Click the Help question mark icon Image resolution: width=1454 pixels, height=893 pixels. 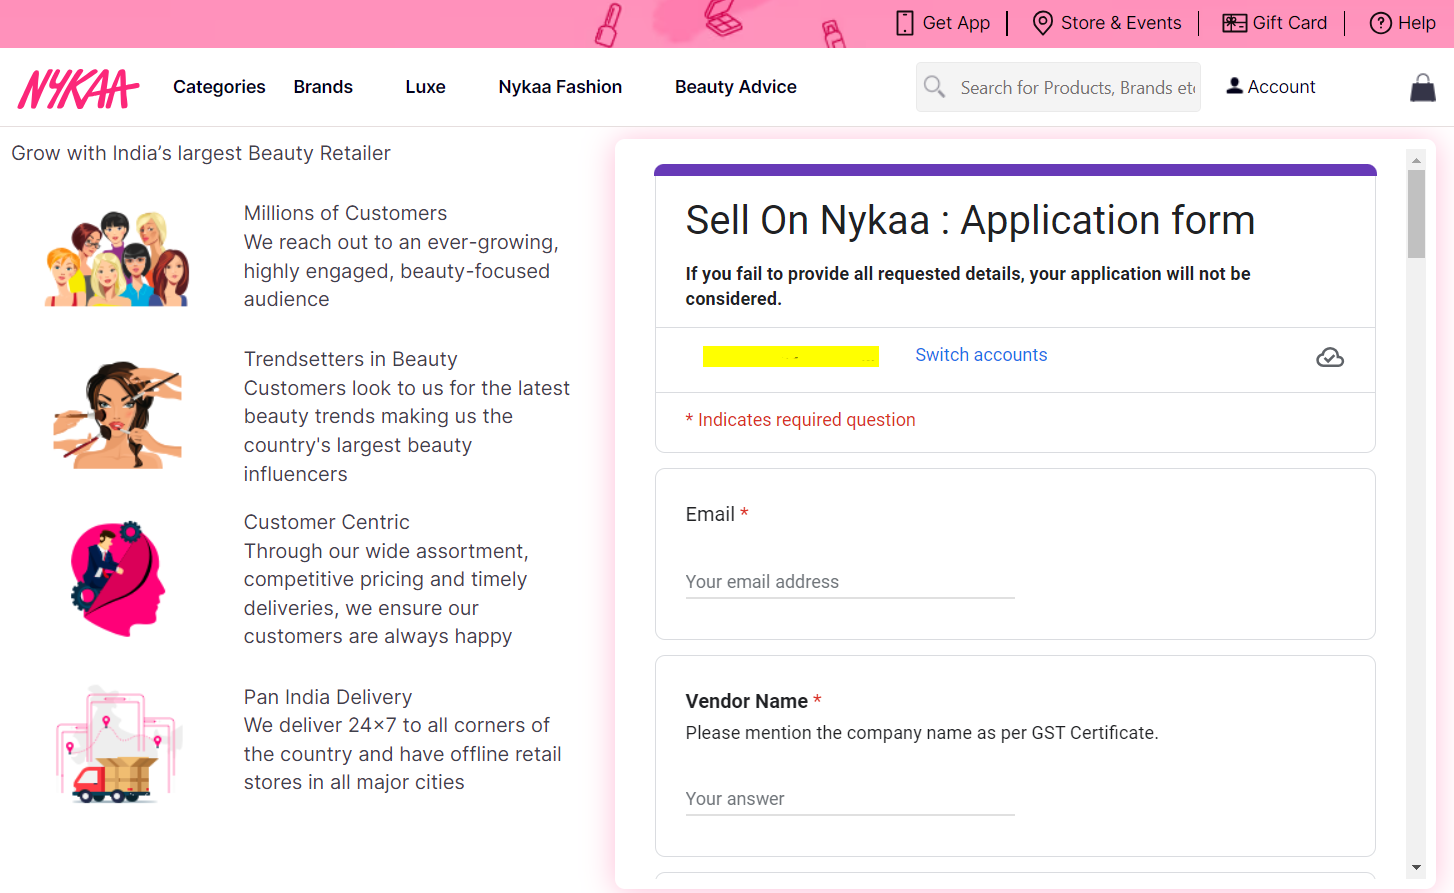click(1380, 22)
